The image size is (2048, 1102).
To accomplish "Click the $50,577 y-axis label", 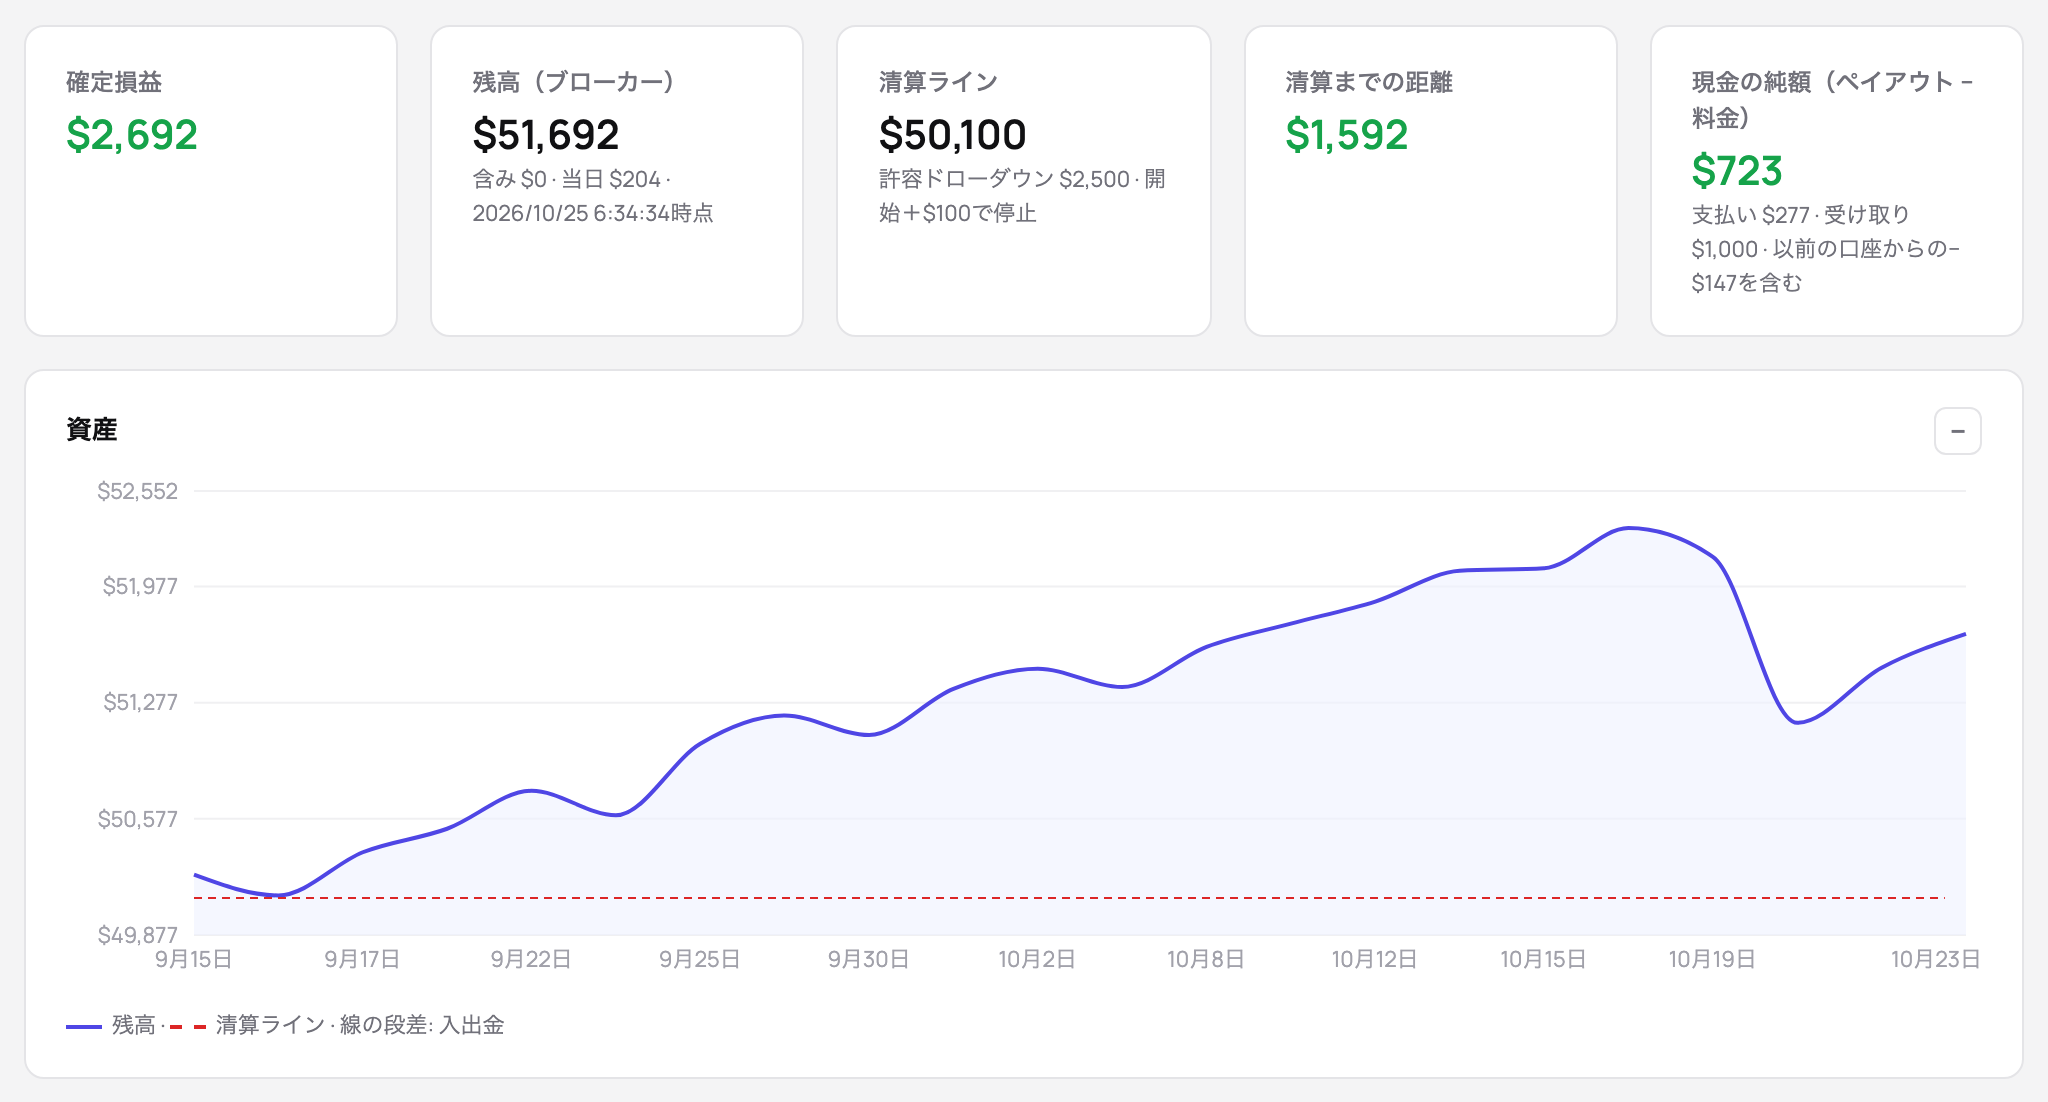I will [x=138, y=819].
